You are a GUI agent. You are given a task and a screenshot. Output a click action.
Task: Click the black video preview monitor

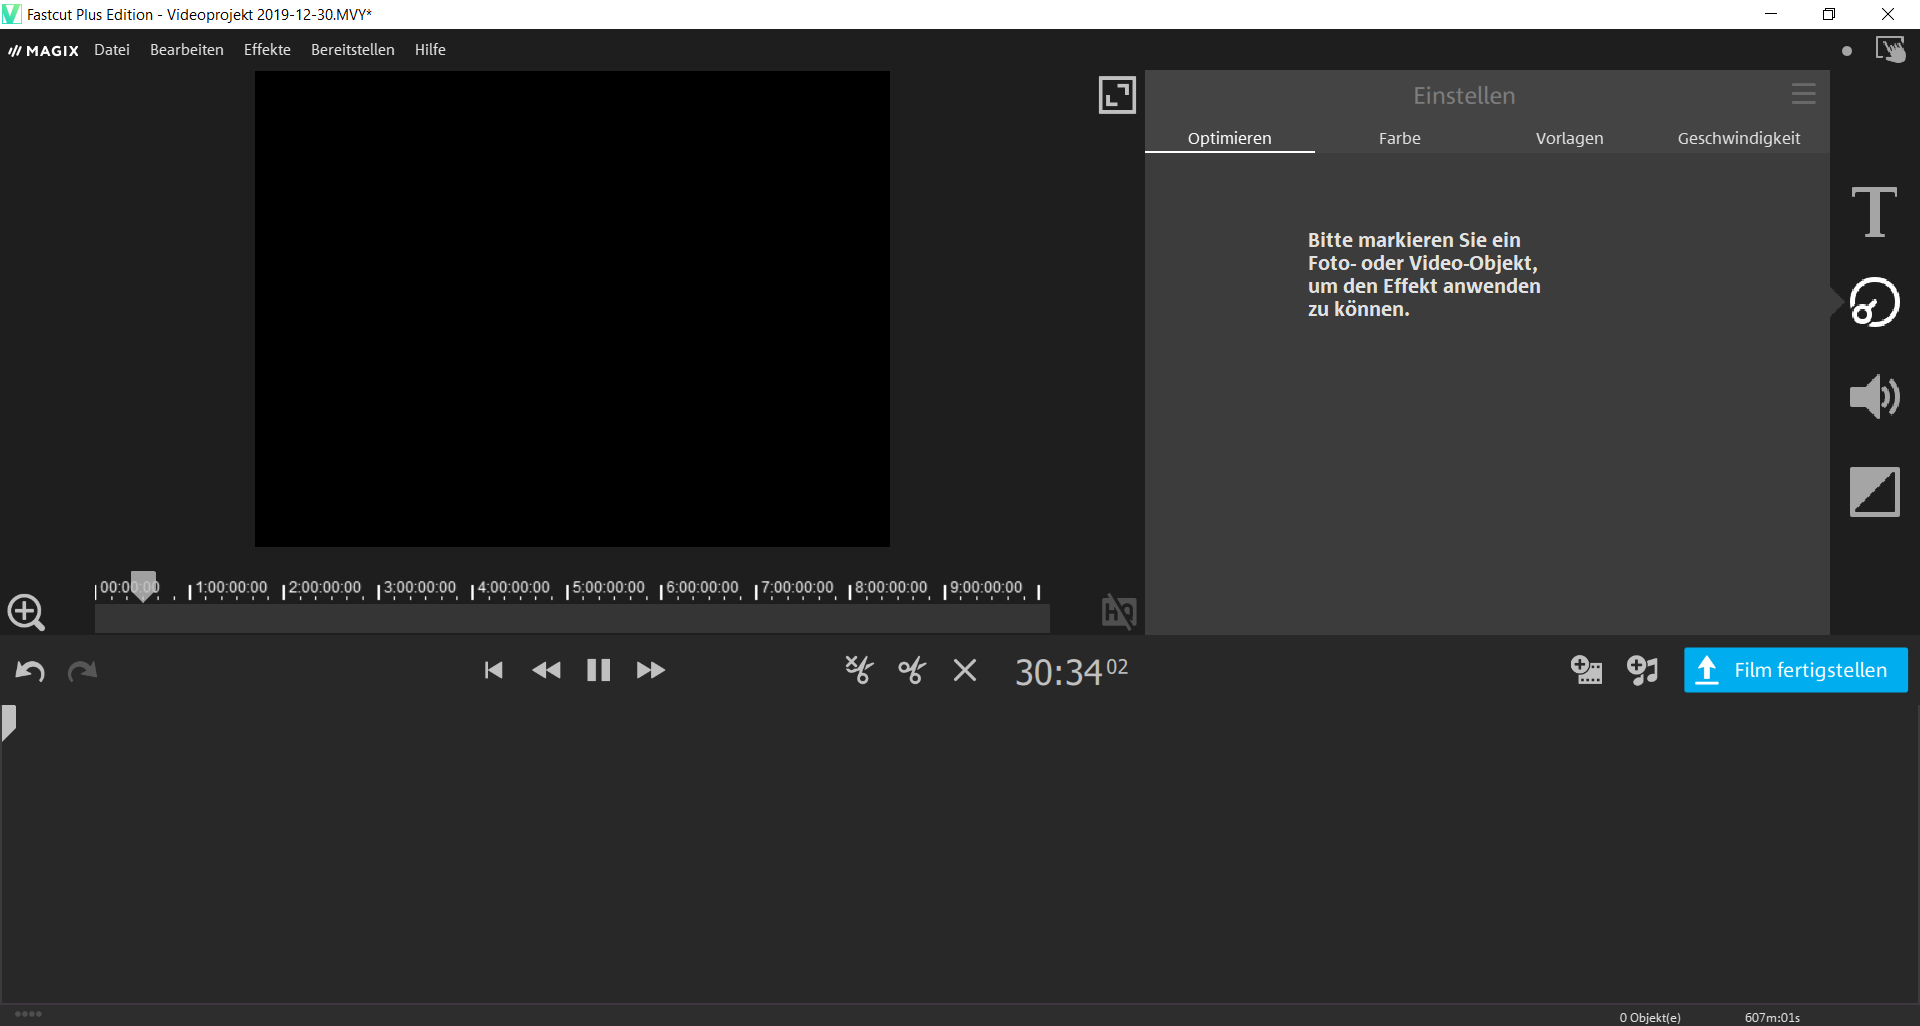(x=572, y=309)
